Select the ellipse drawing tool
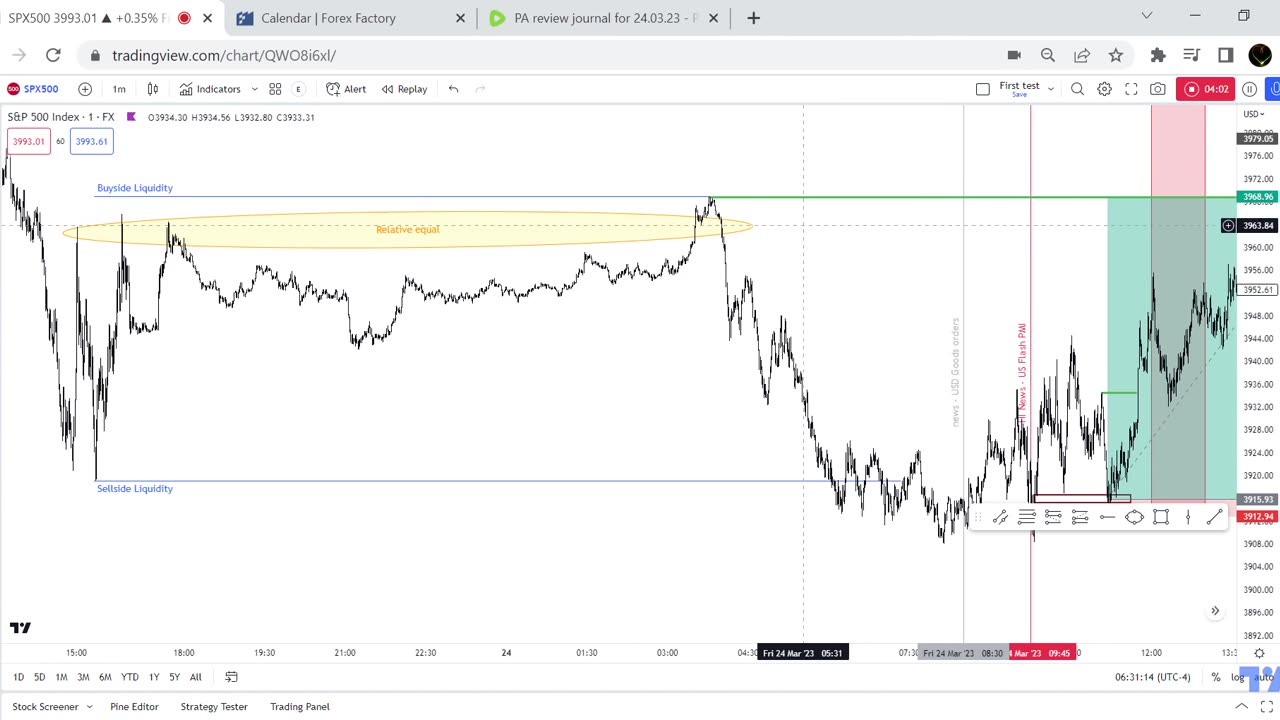 pos(1134,517)
